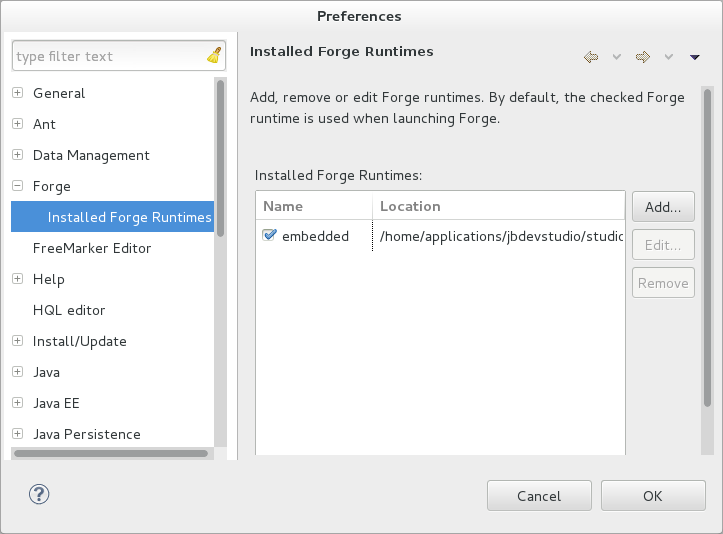The image size is (723, 534).
Task: Click the OK button
Action: coord(652,496)
